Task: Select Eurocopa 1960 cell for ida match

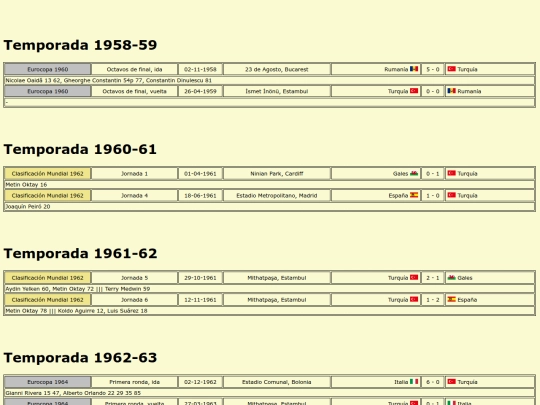Action: [48, 69]
